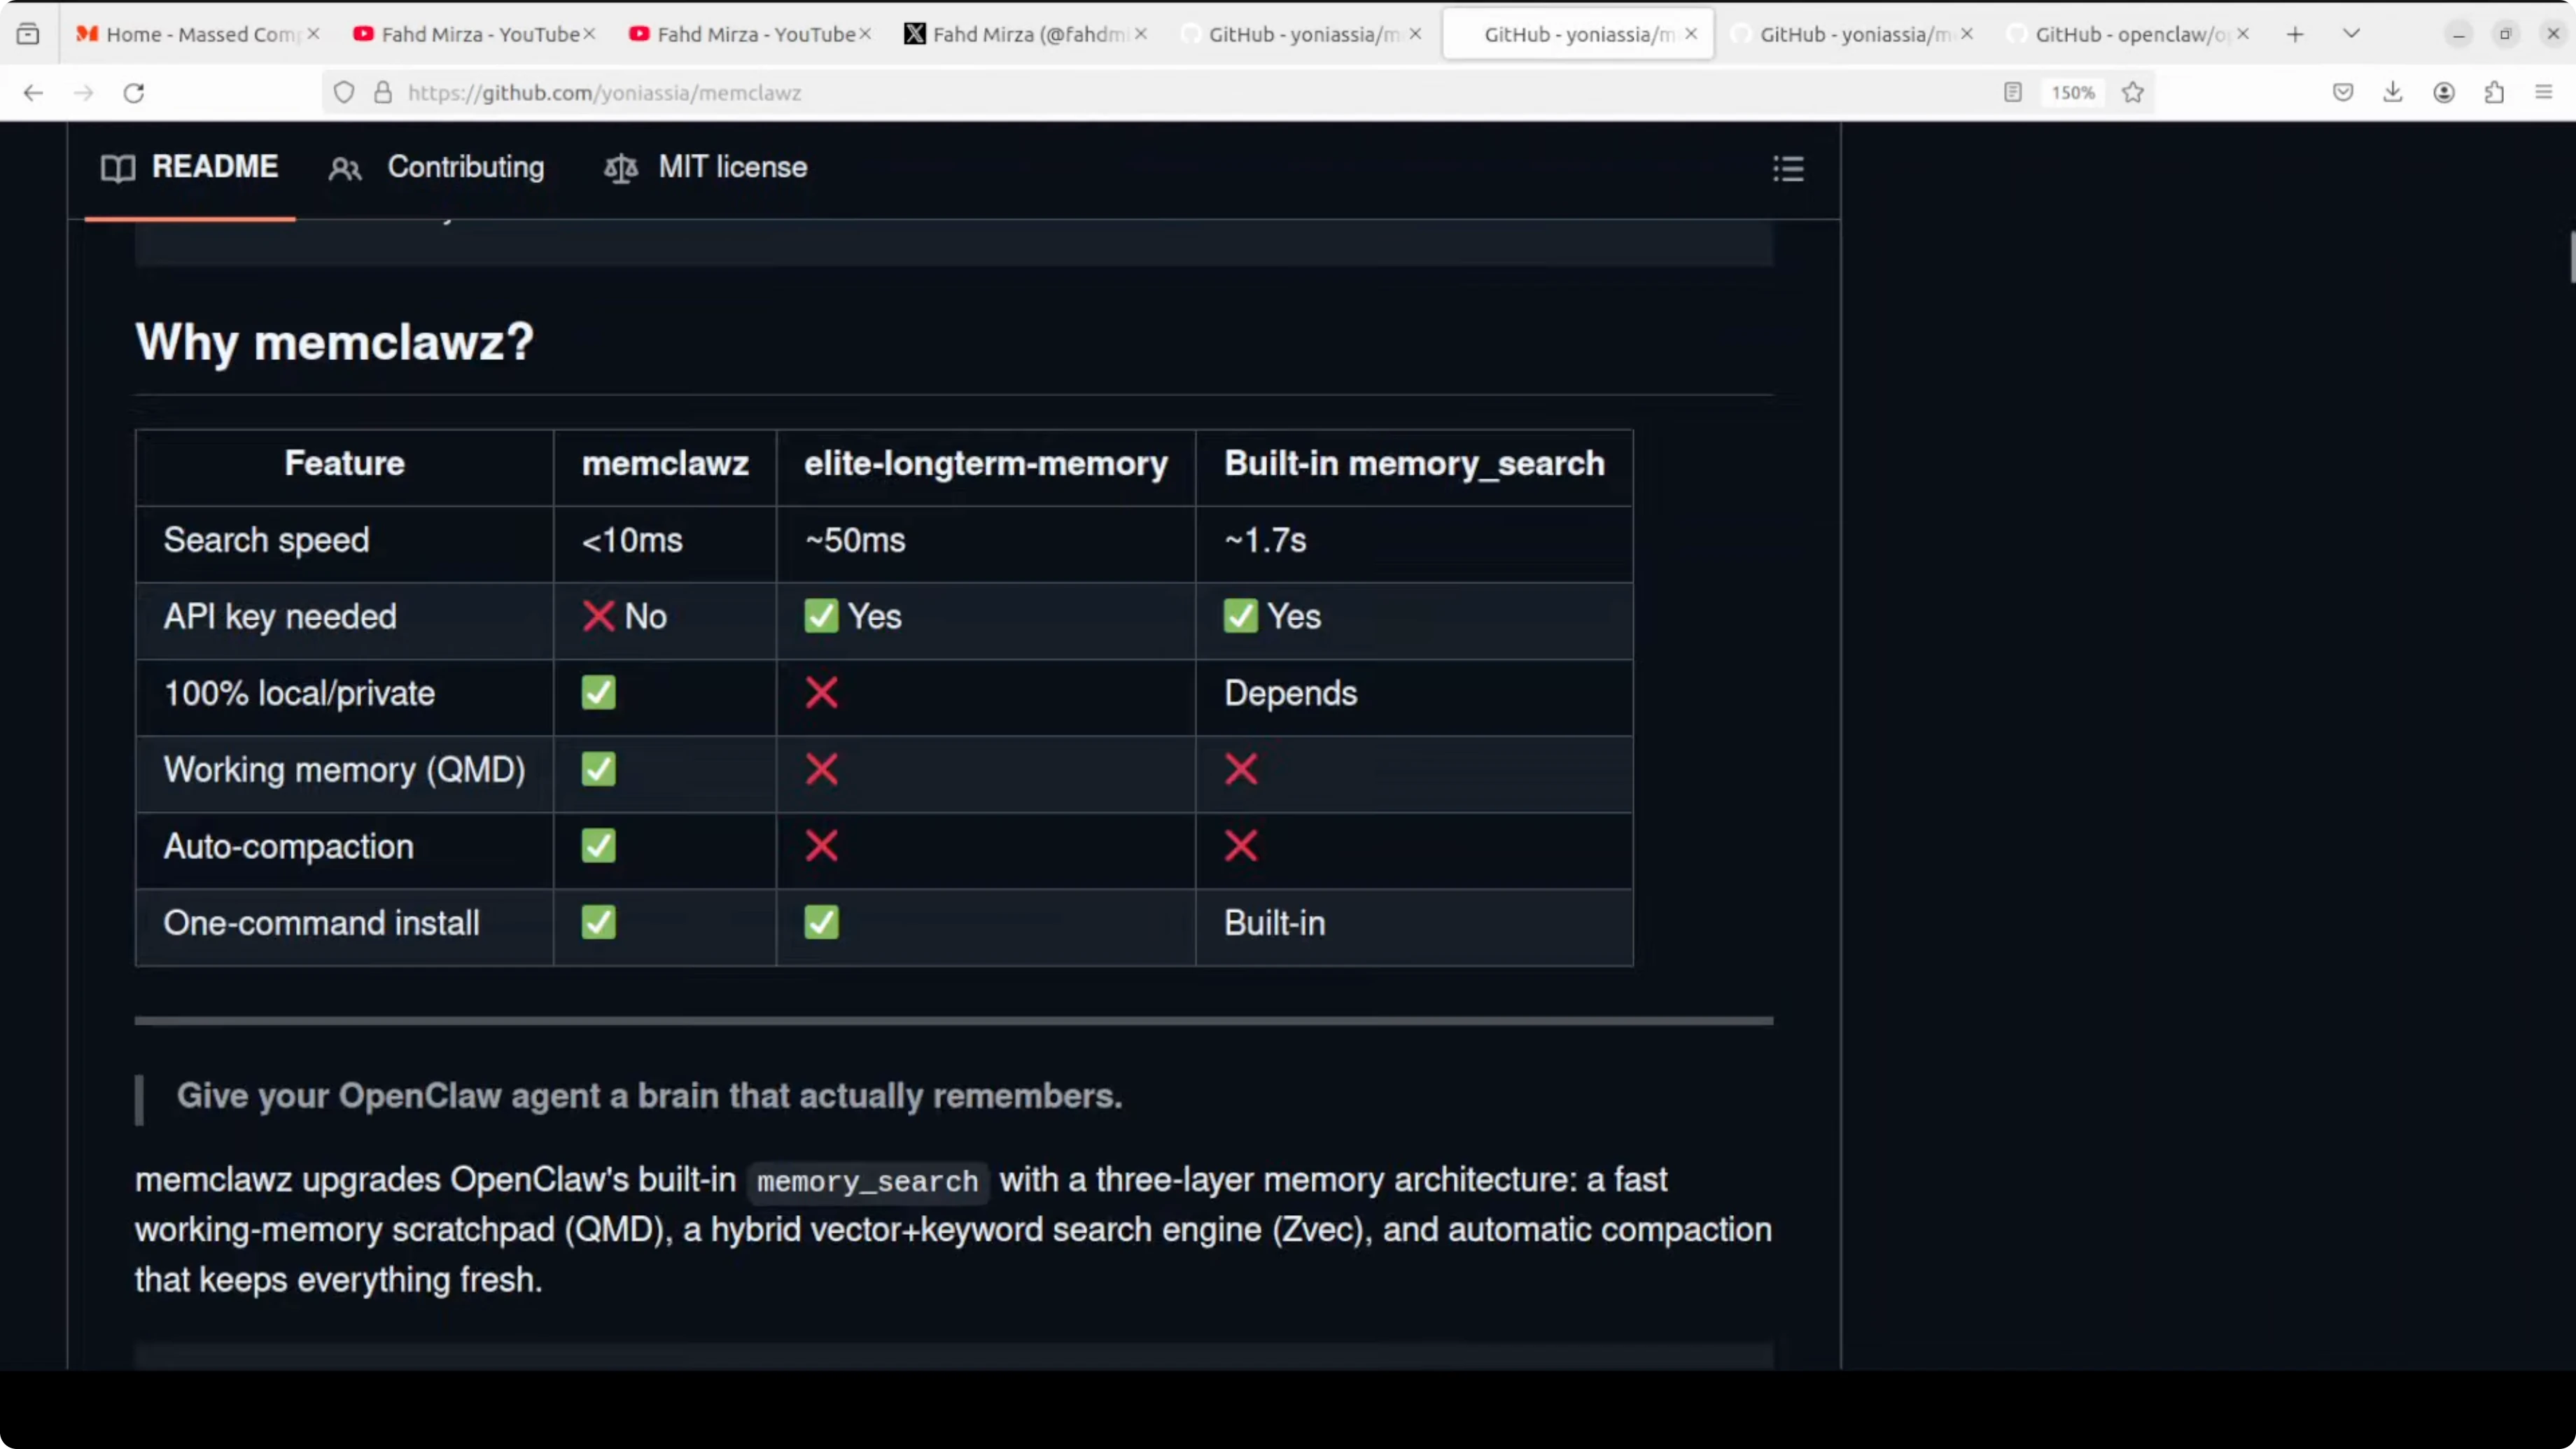Open Firefox account profile icon
Image resolution: width=2576 pixels, height=1449 pixels.
coord(2444,93)
